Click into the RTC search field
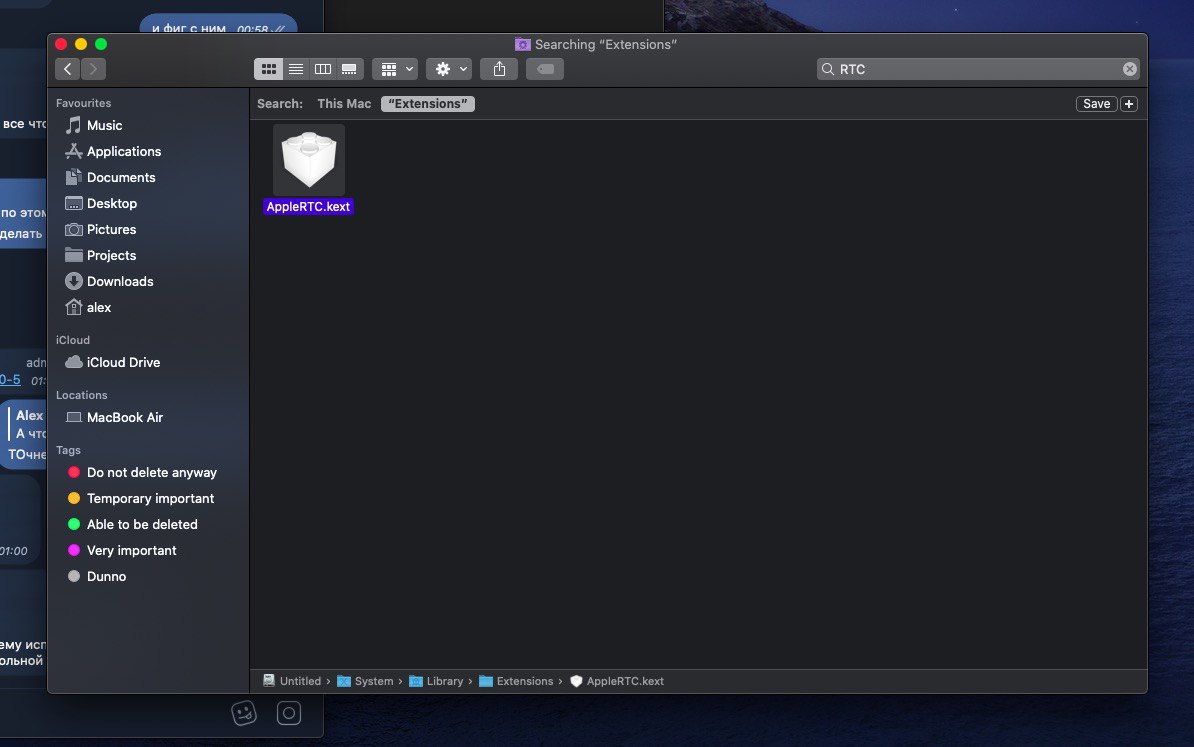 [x=978, y=69]
